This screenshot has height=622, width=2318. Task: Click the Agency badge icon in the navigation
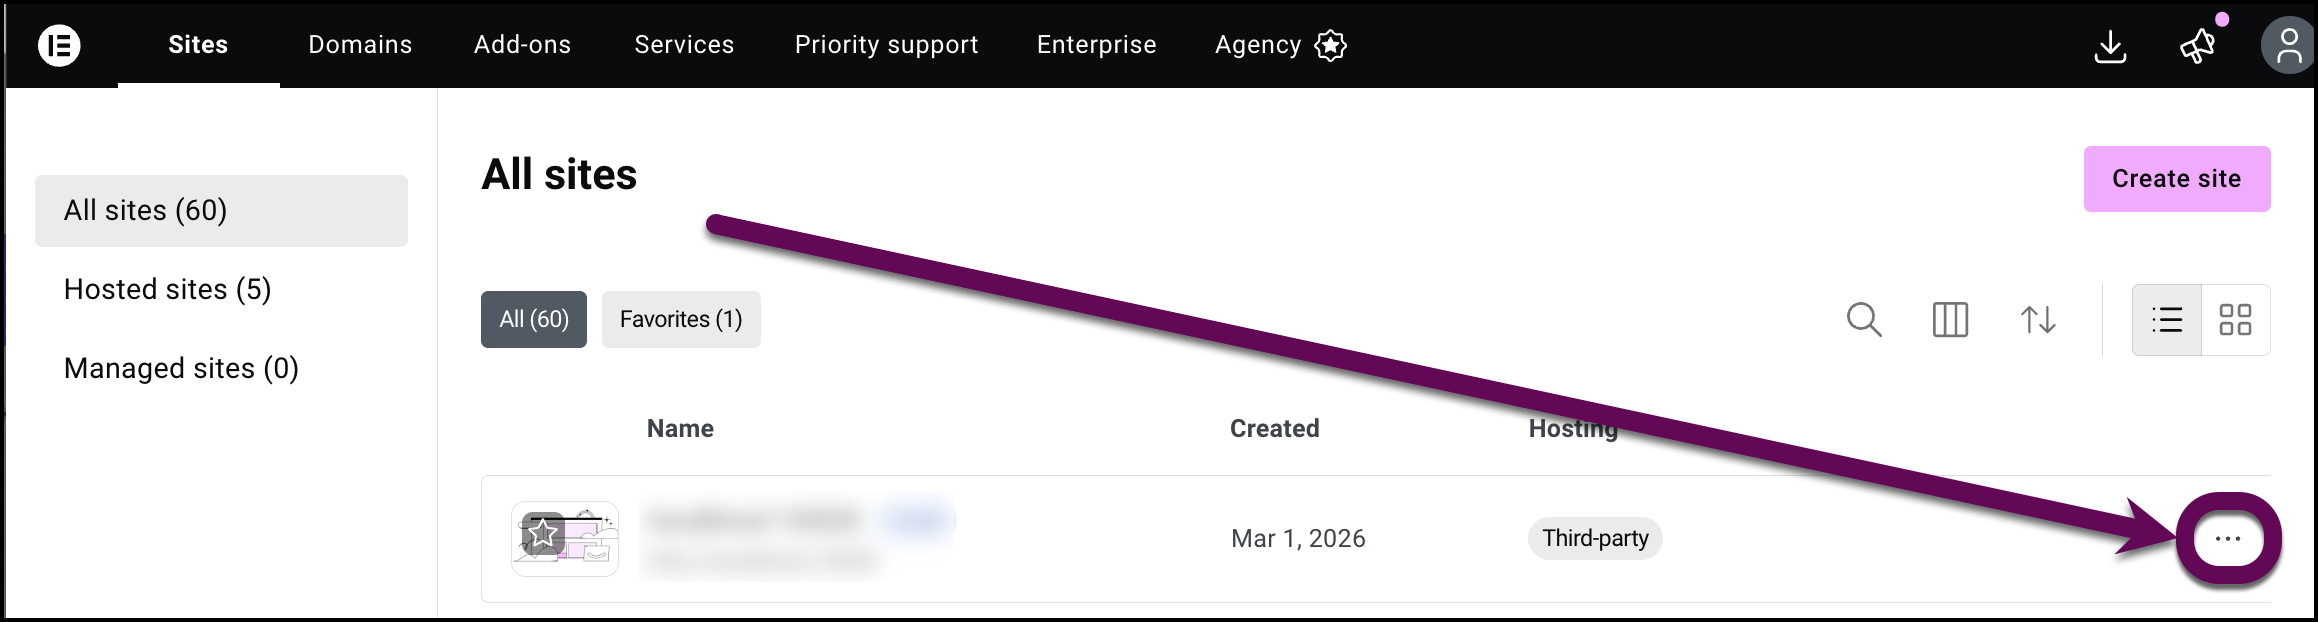pyautogui.click(x=1329, y=45)
